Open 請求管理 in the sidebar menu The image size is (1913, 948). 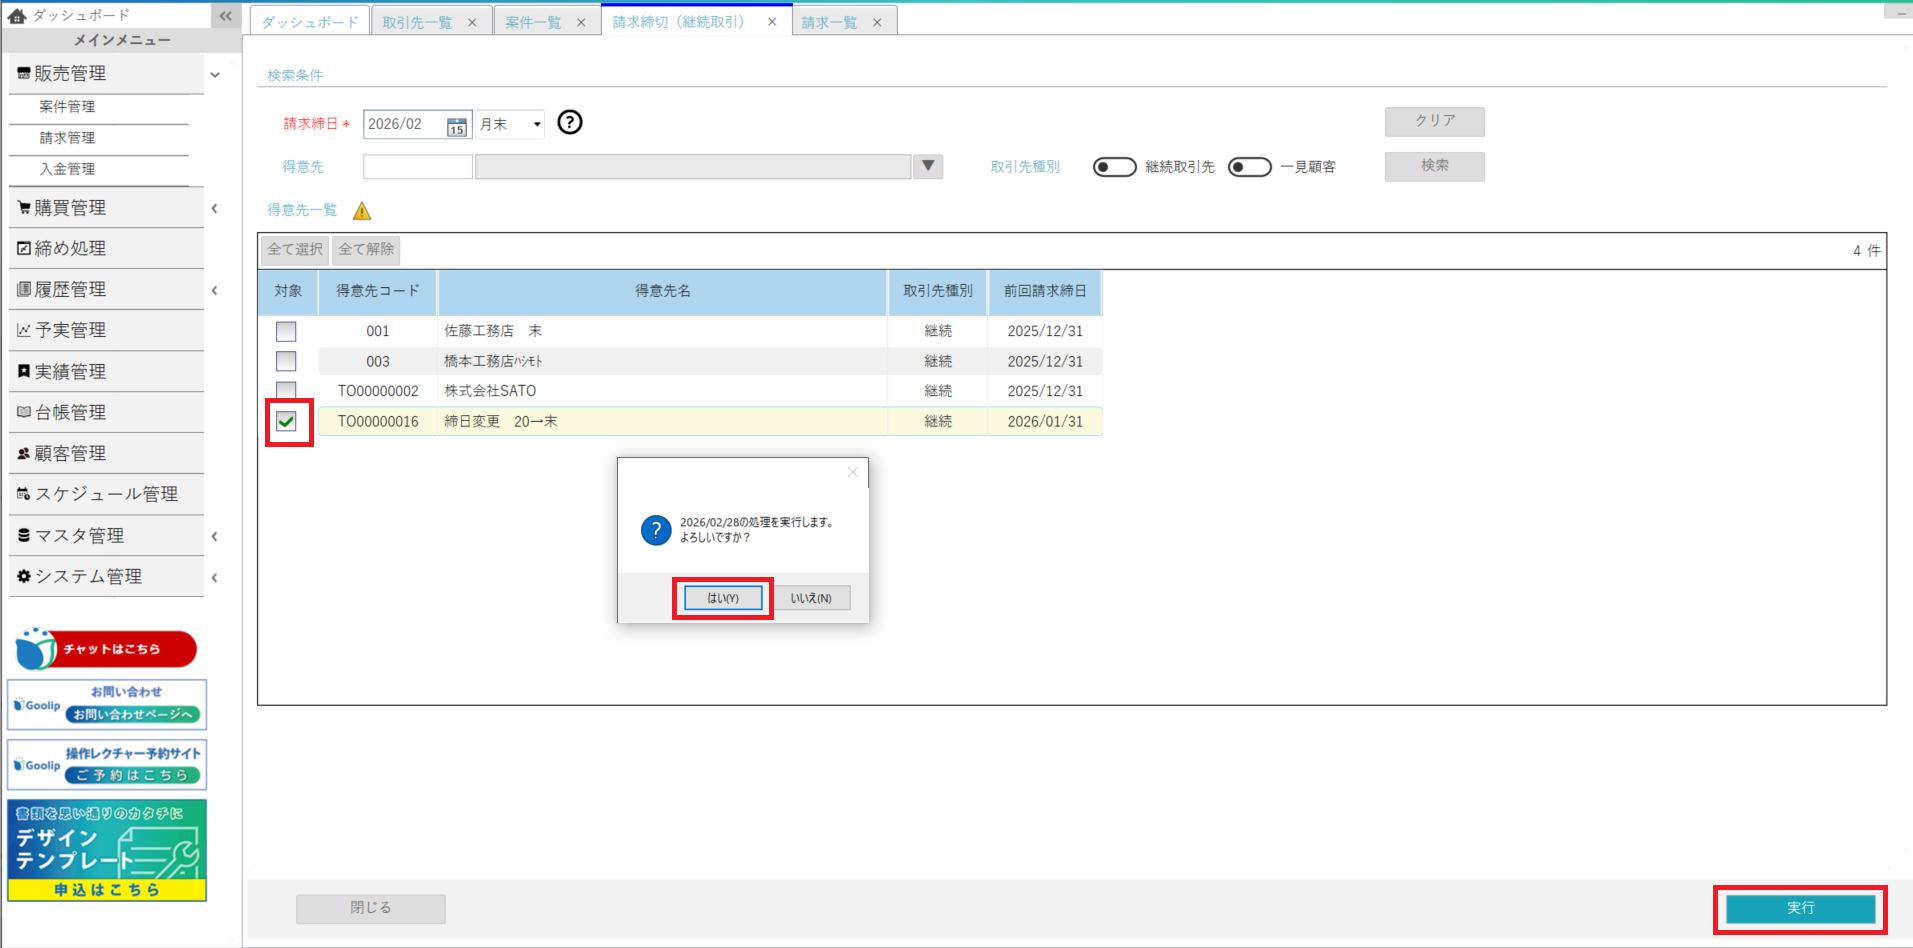point(68,138)
